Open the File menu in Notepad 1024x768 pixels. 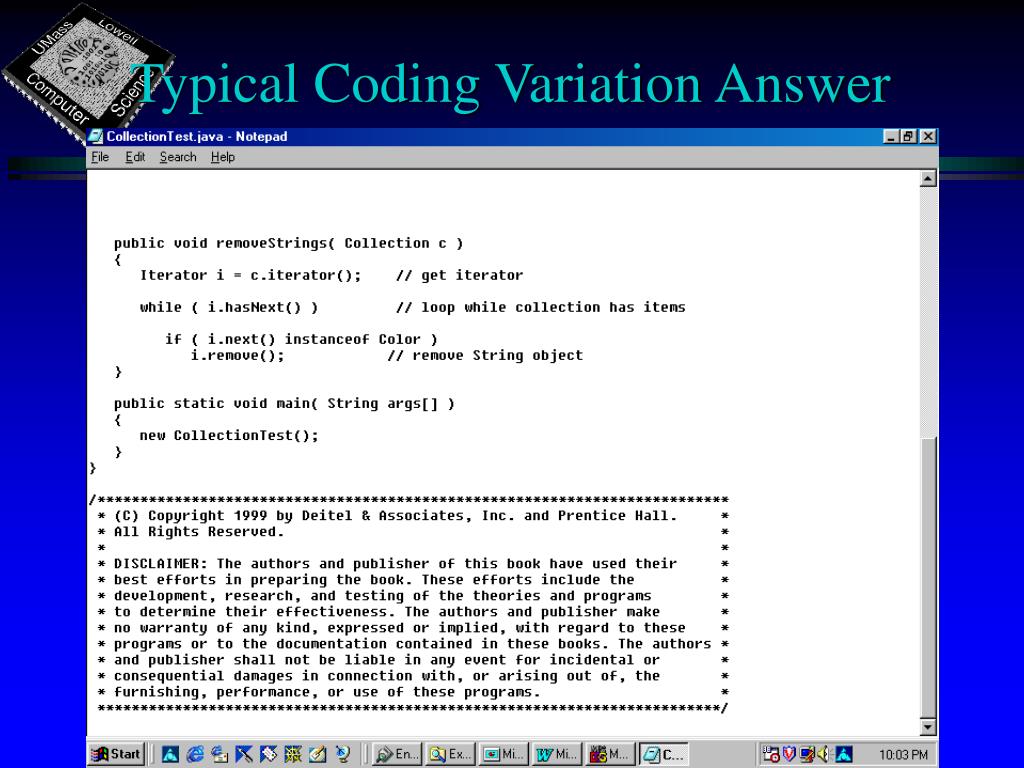point(100,157)
